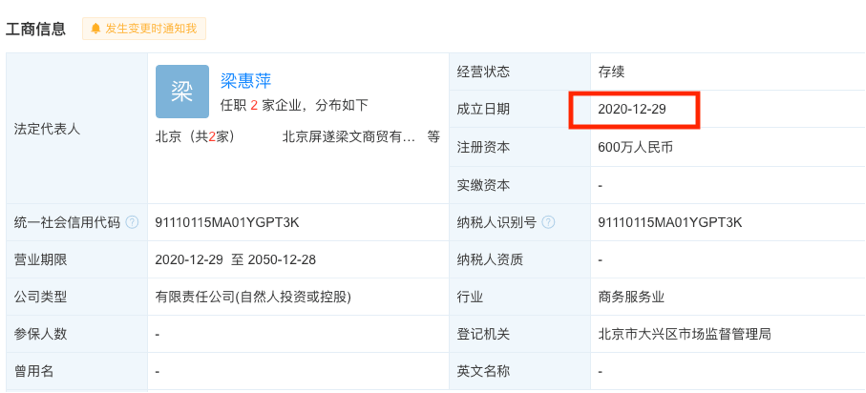The height and width of the screenshot is (393, 866).
Task: Click the 法定代表人 label cell
Action: [77, 128]
